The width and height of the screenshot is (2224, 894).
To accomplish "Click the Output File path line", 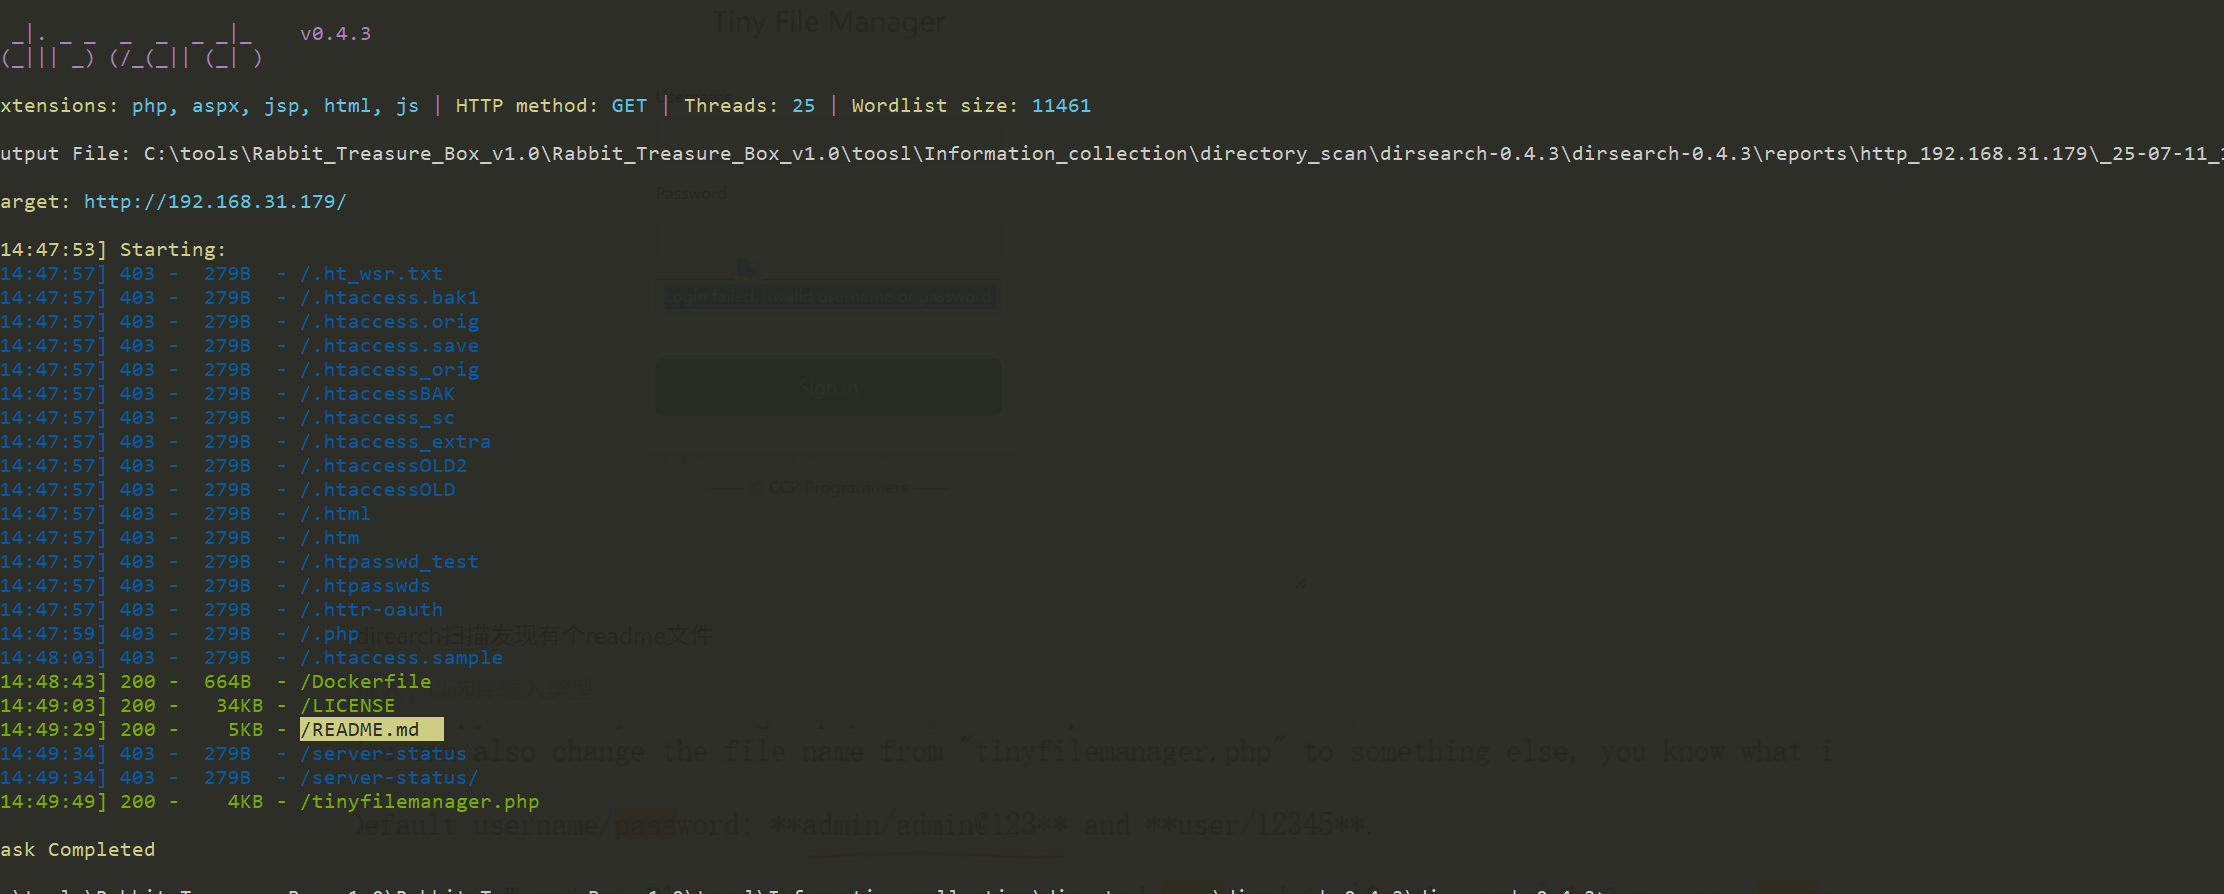I will coord(1112,154).
